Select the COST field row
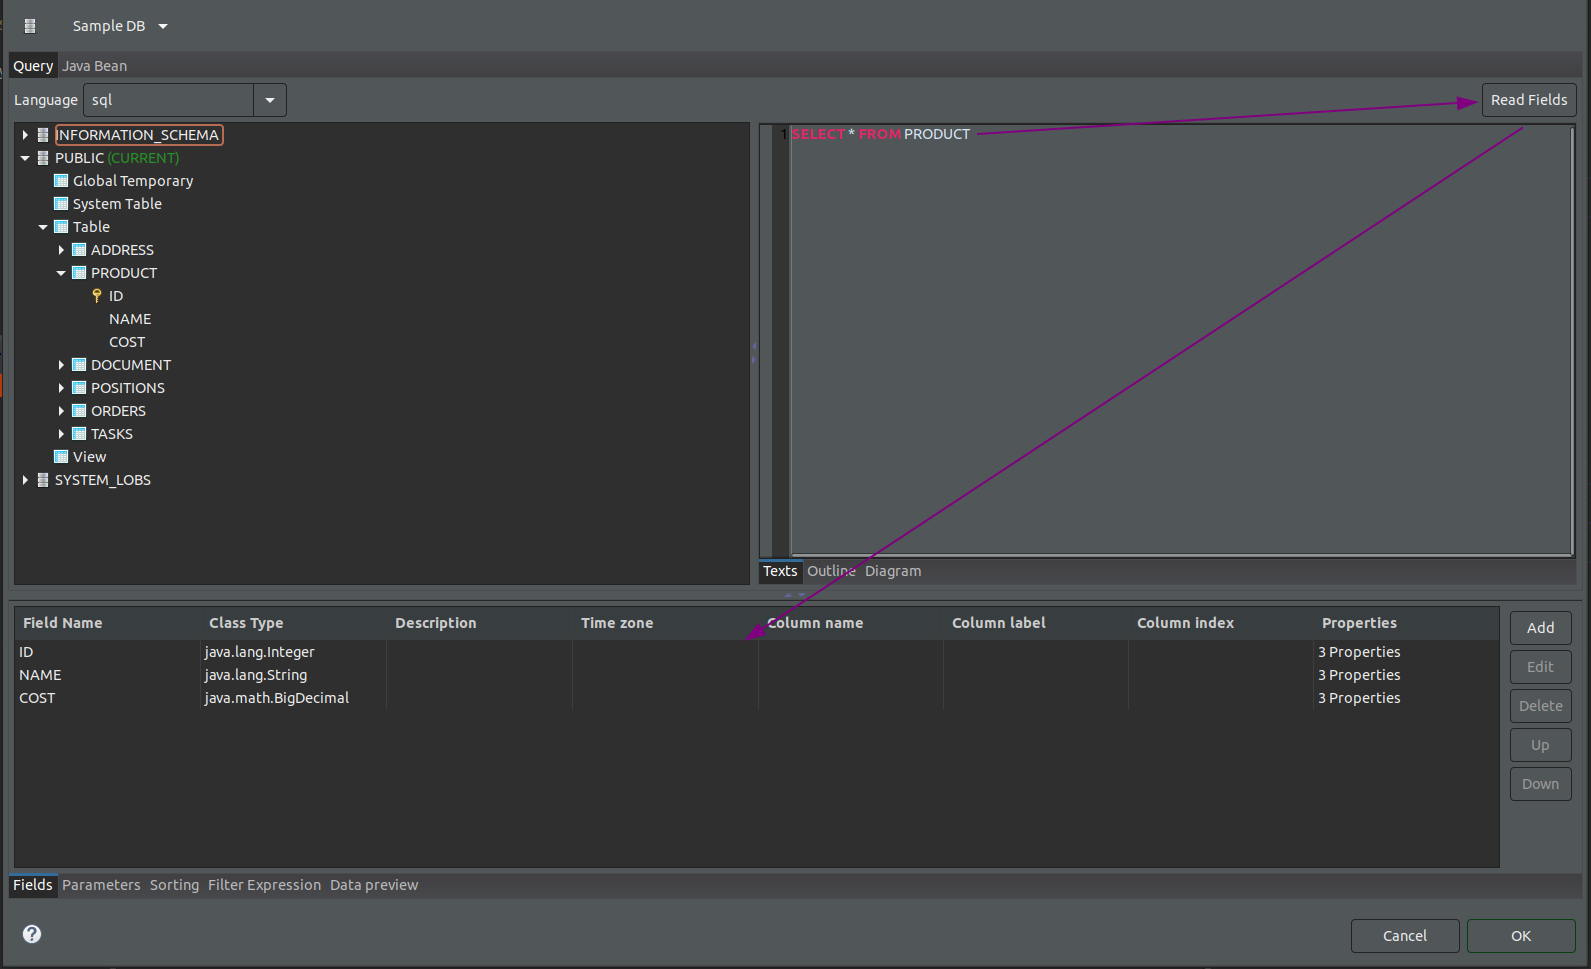 (x=37, y=698)
